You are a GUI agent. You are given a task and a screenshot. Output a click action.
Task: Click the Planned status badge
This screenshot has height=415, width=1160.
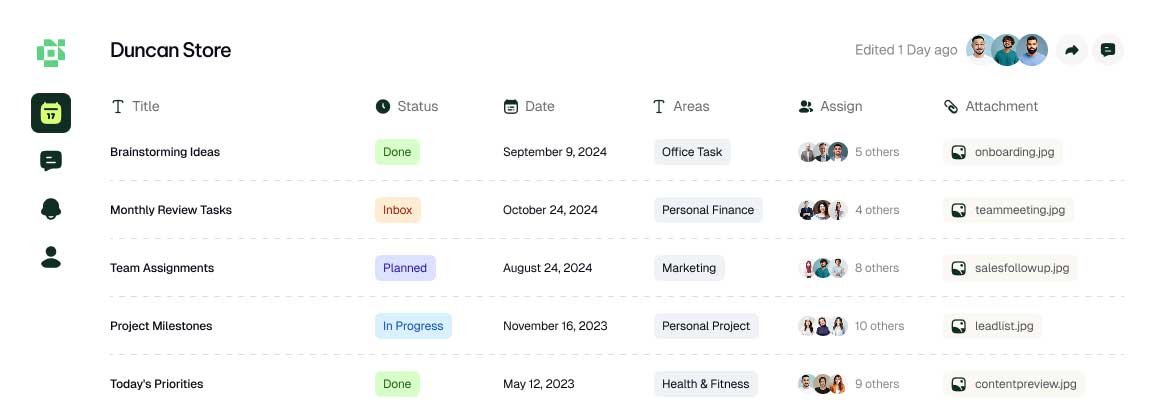[405, 268]
